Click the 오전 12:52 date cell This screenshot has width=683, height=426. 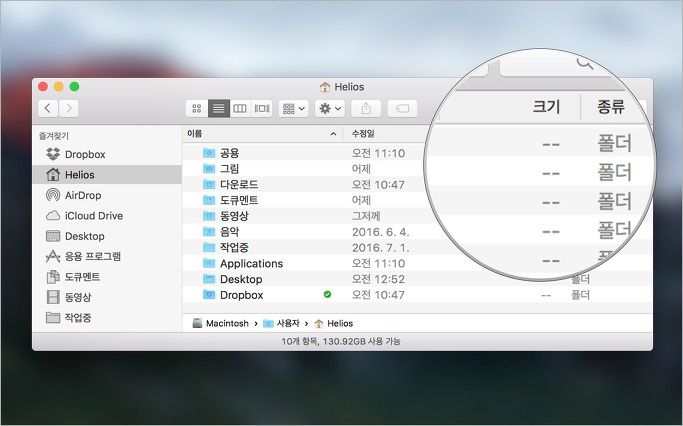(378, 279)
